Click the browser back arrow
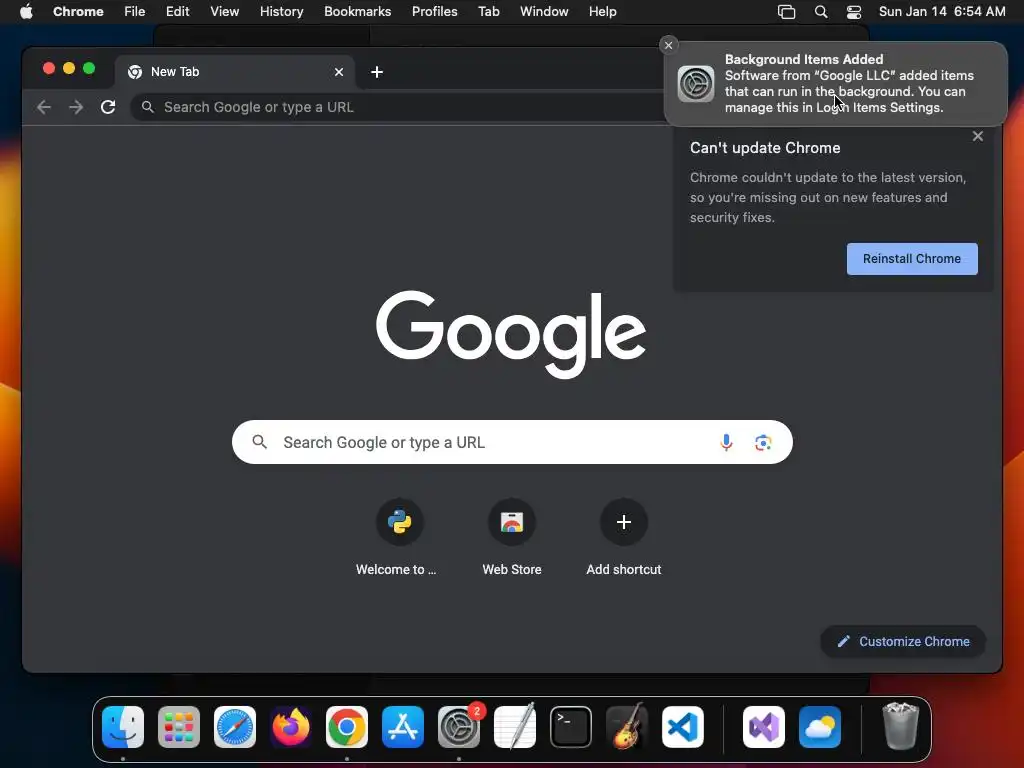Screen dimensions: 1024x768 (44, 107)
